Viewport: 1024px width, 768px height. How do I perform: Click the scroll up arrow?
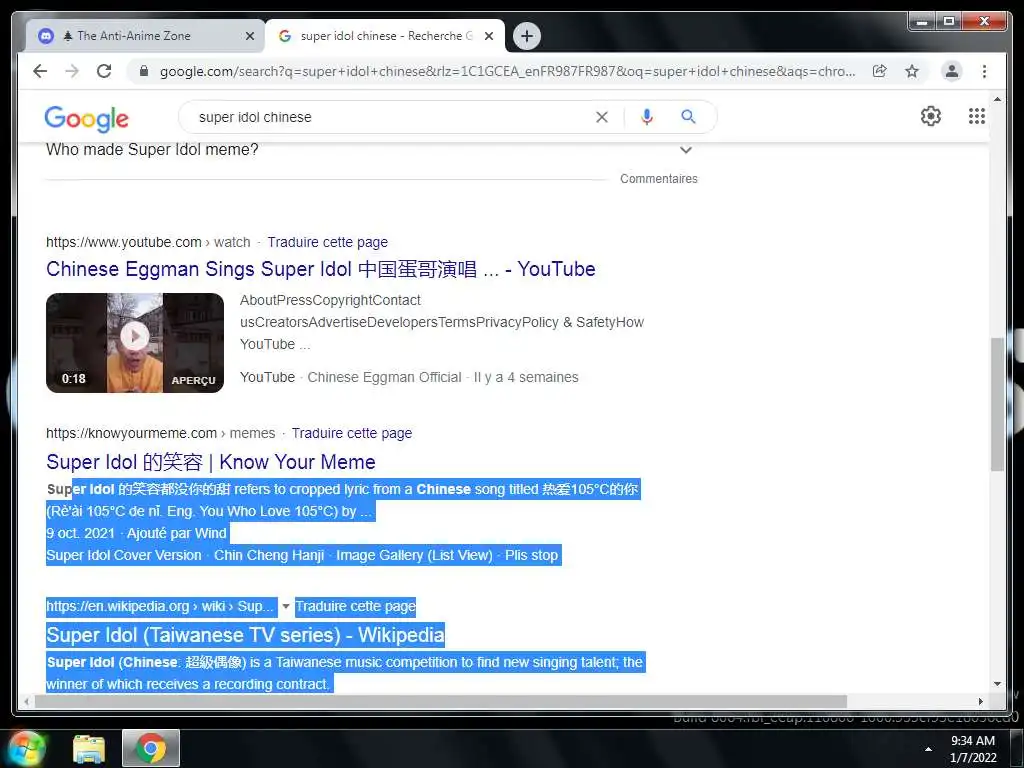coord(997,99)
